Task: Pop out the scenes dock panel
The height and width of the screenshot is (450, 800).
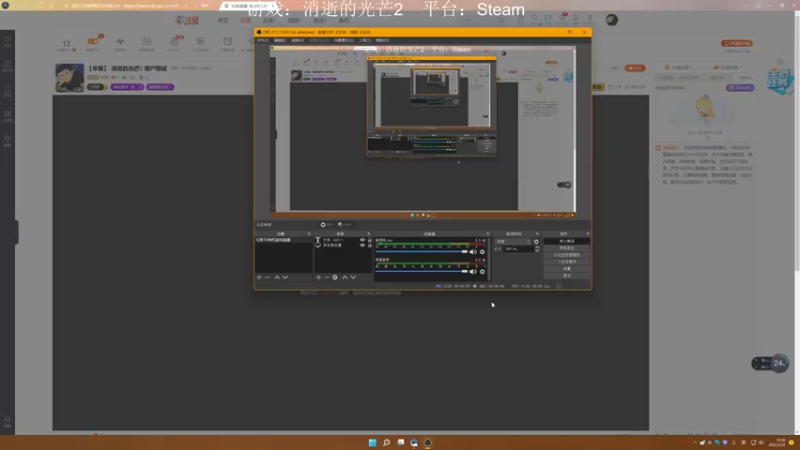Action: (309, 234)
